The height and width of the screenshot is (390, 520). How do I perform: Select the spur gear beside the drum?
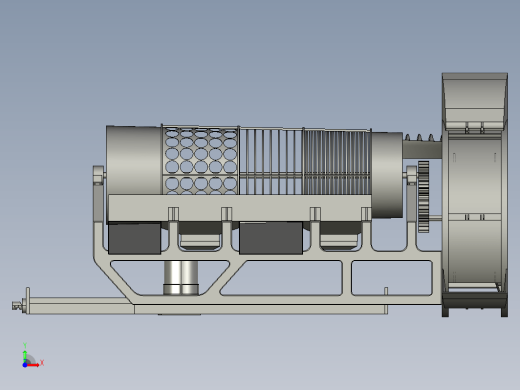point(423,197)
